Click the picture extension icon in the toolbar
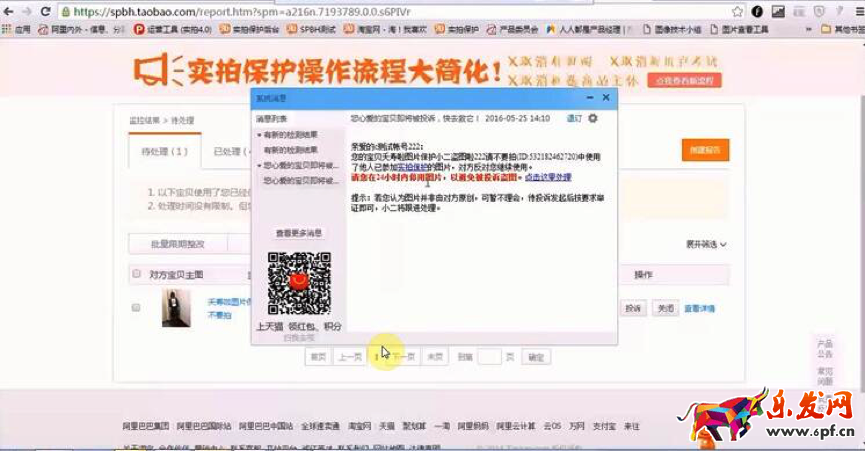 778,12
